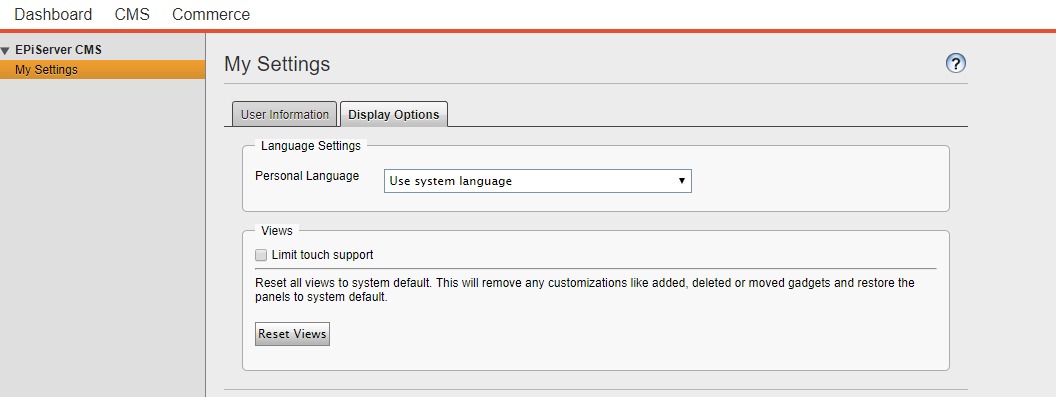
Task: Click the Limit touch support label text
Action: (x=323, y=255)
